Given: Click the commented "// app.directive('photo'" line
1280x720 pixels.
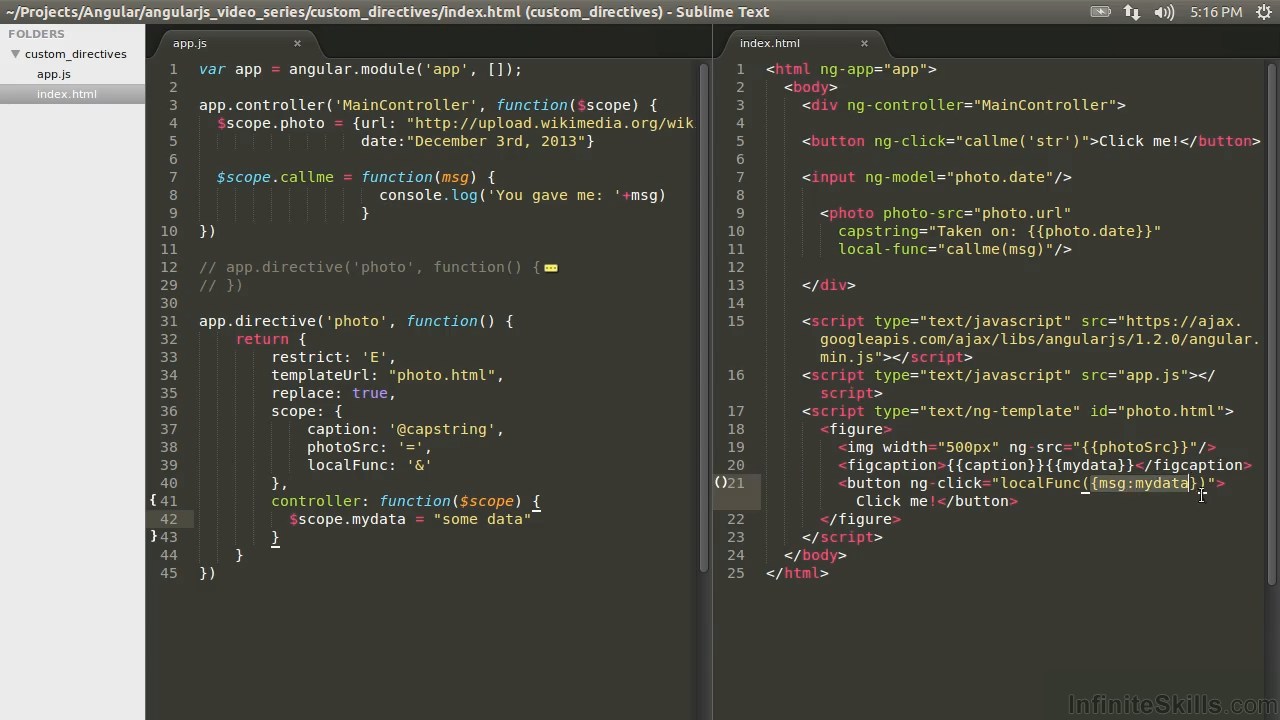Looking at the screenshot, I should (x=378, y=267).
